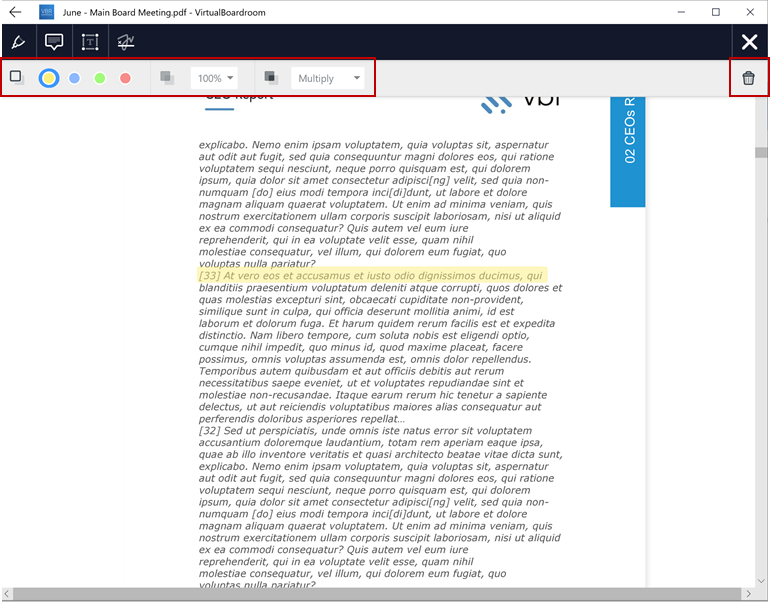Click the window title 'June - Main Board Meeting.pdf'
This screenshot has width=770, height=602.
click(125, 12)
